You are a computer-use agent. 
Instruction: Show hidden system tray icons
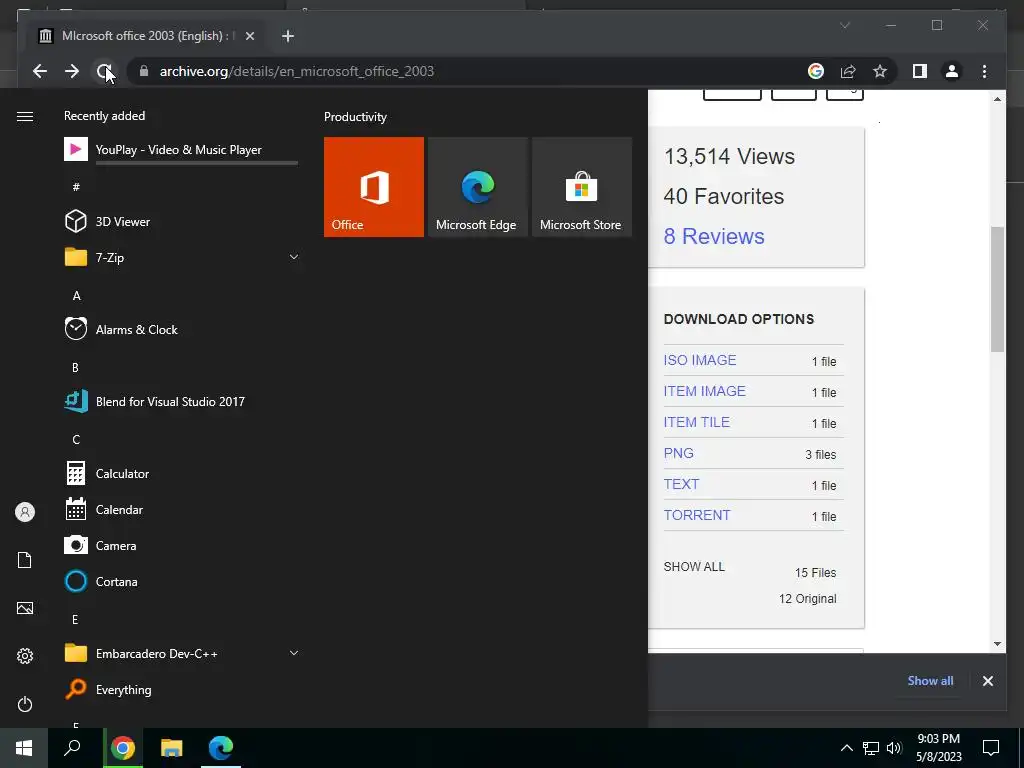tap(846, 748)
